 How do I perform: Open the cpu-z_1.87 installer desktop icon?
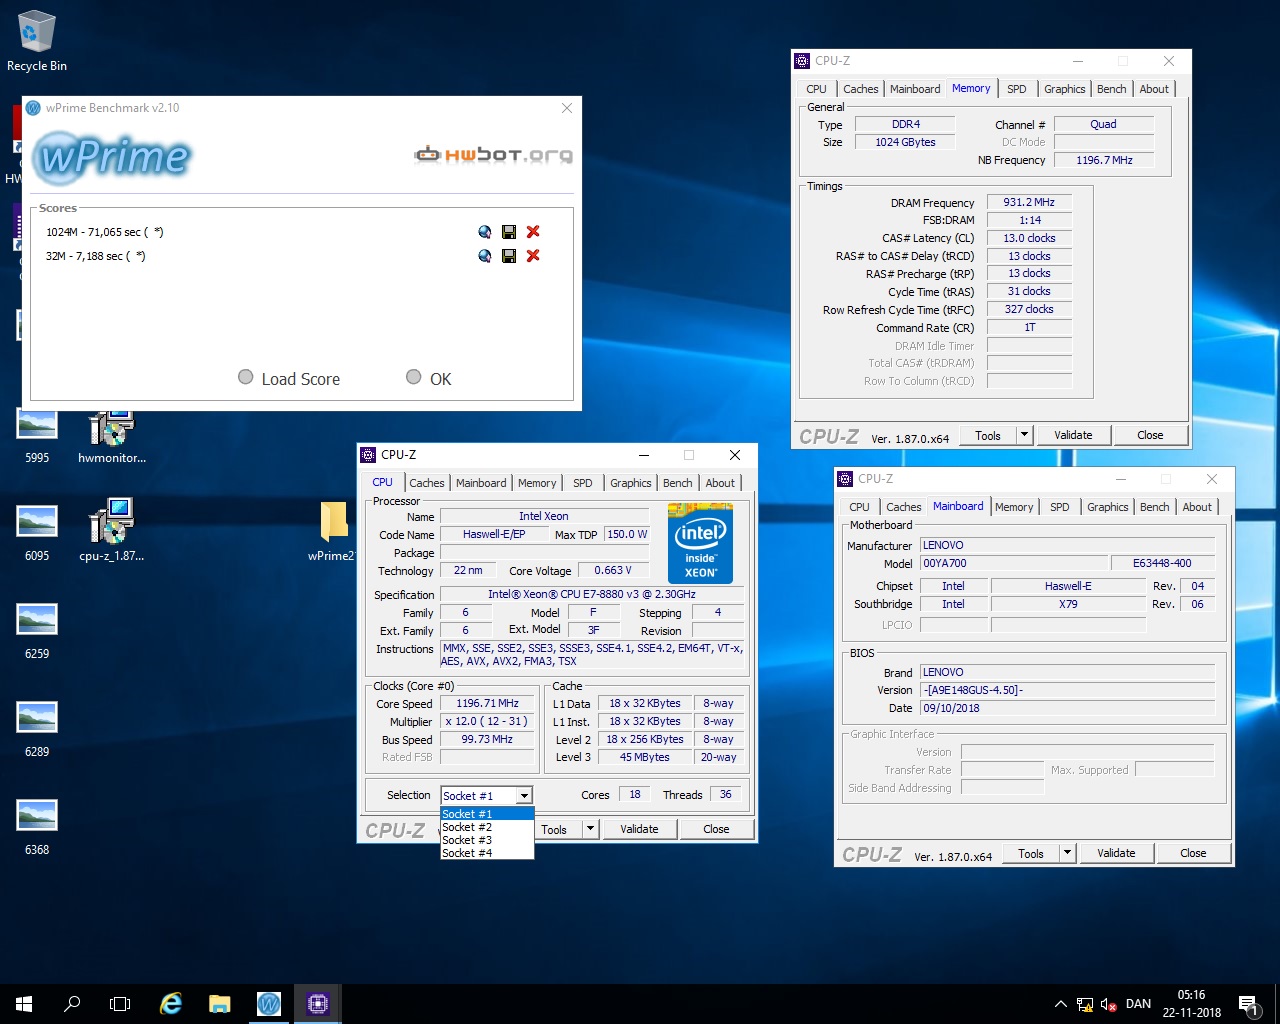[x=111, y=530]
